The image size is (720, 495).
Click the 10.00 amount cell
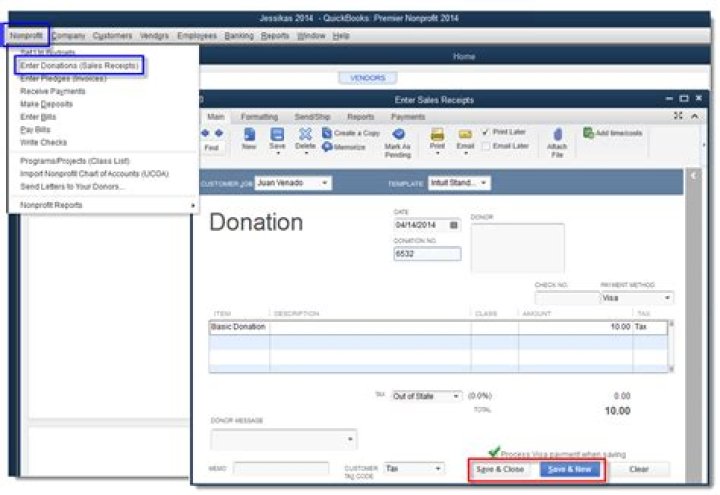pyautogui.click(x=575, y=327)
